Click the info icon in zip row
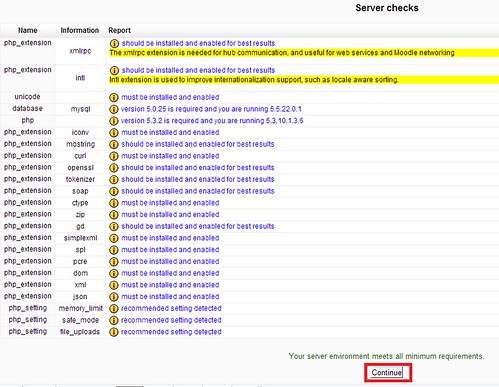 coord(114,215)
